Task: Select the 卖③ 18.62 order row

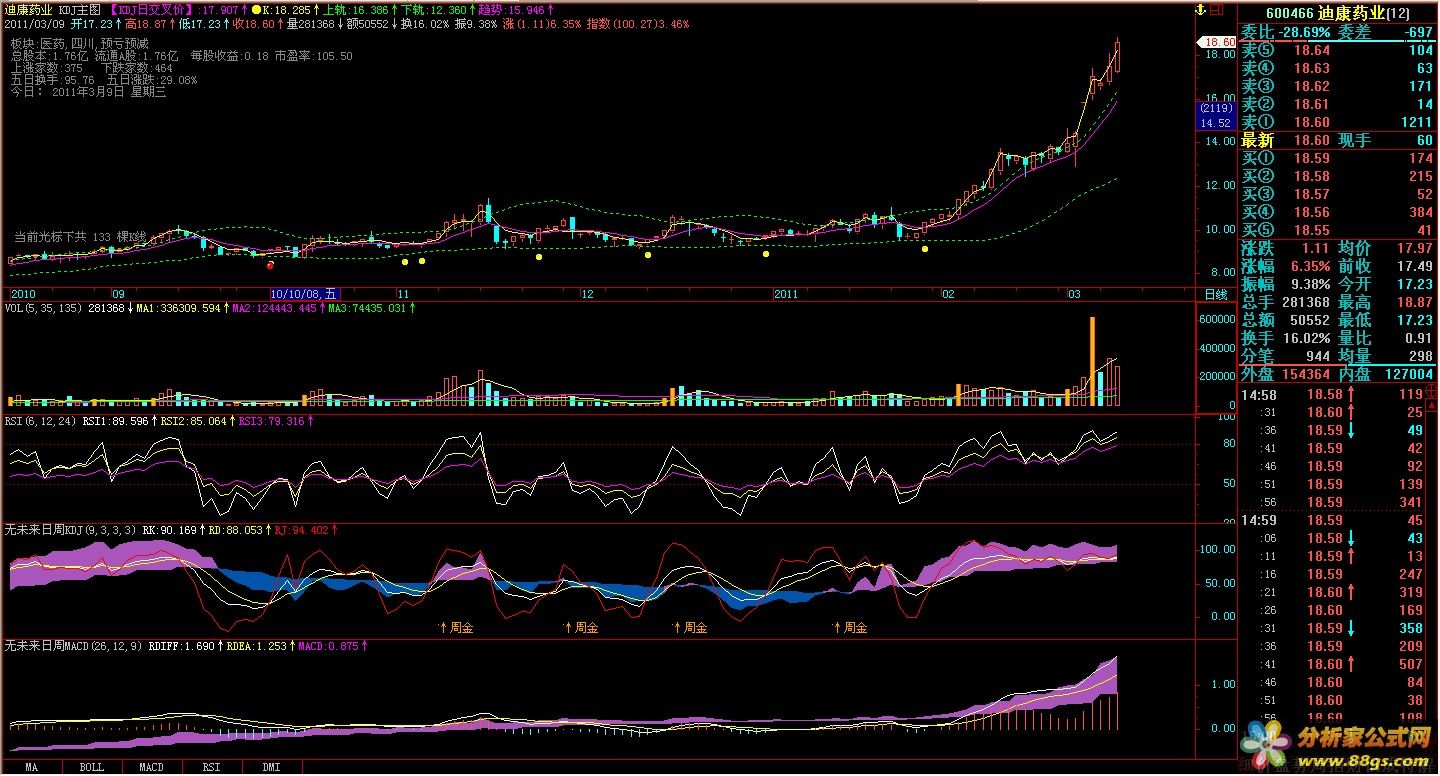Action: click(1338, 86)
